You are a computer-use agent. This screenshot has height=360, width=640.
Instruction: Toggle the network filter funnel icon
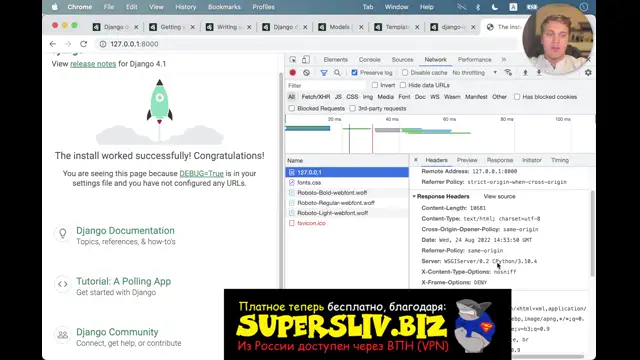(x=324, y=73)
